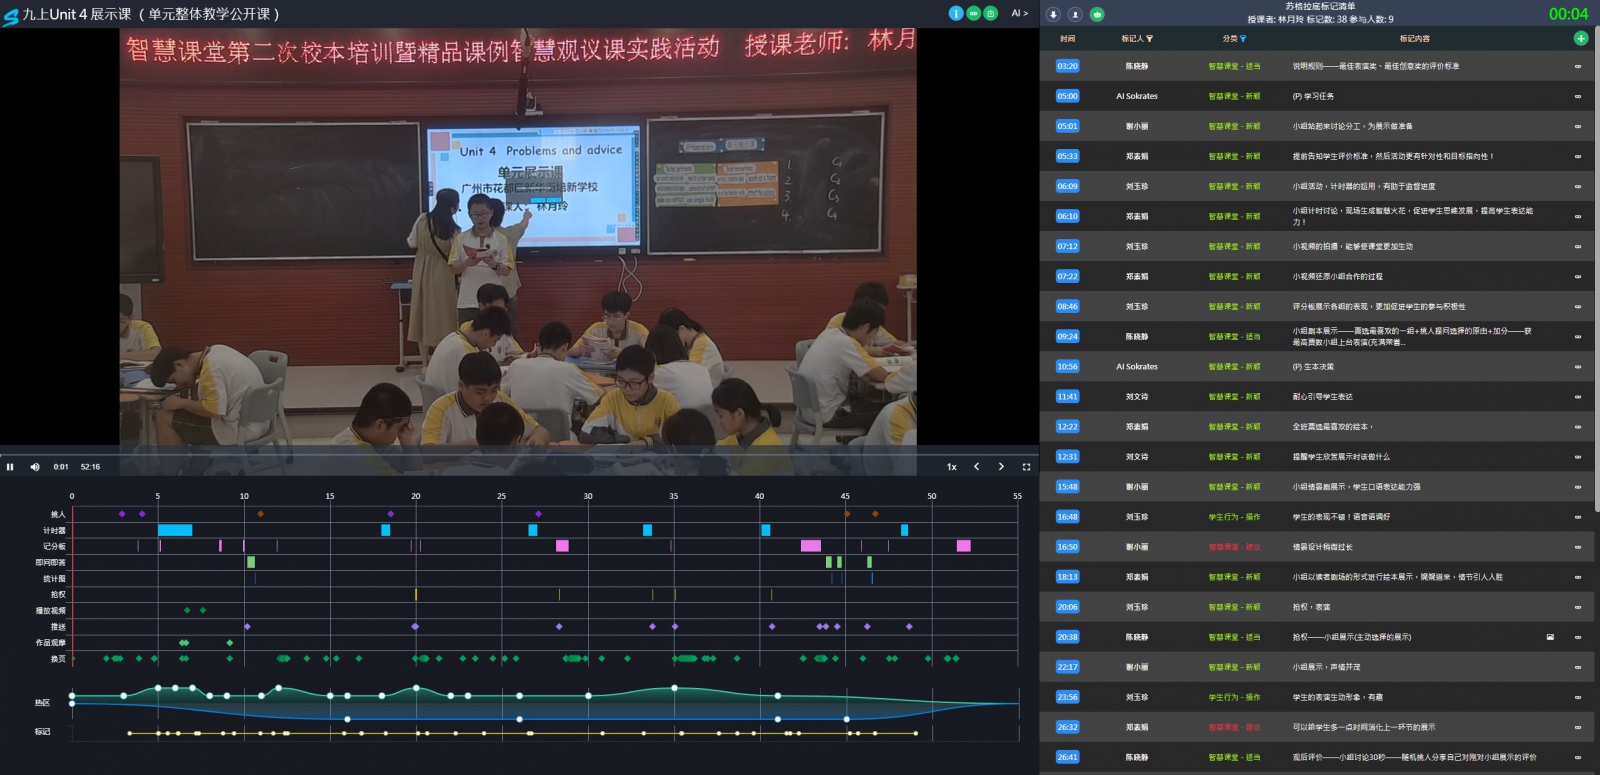The image size is (1600, 775).
Task: Click the green robot icon
Action: tap(1097, 14)
